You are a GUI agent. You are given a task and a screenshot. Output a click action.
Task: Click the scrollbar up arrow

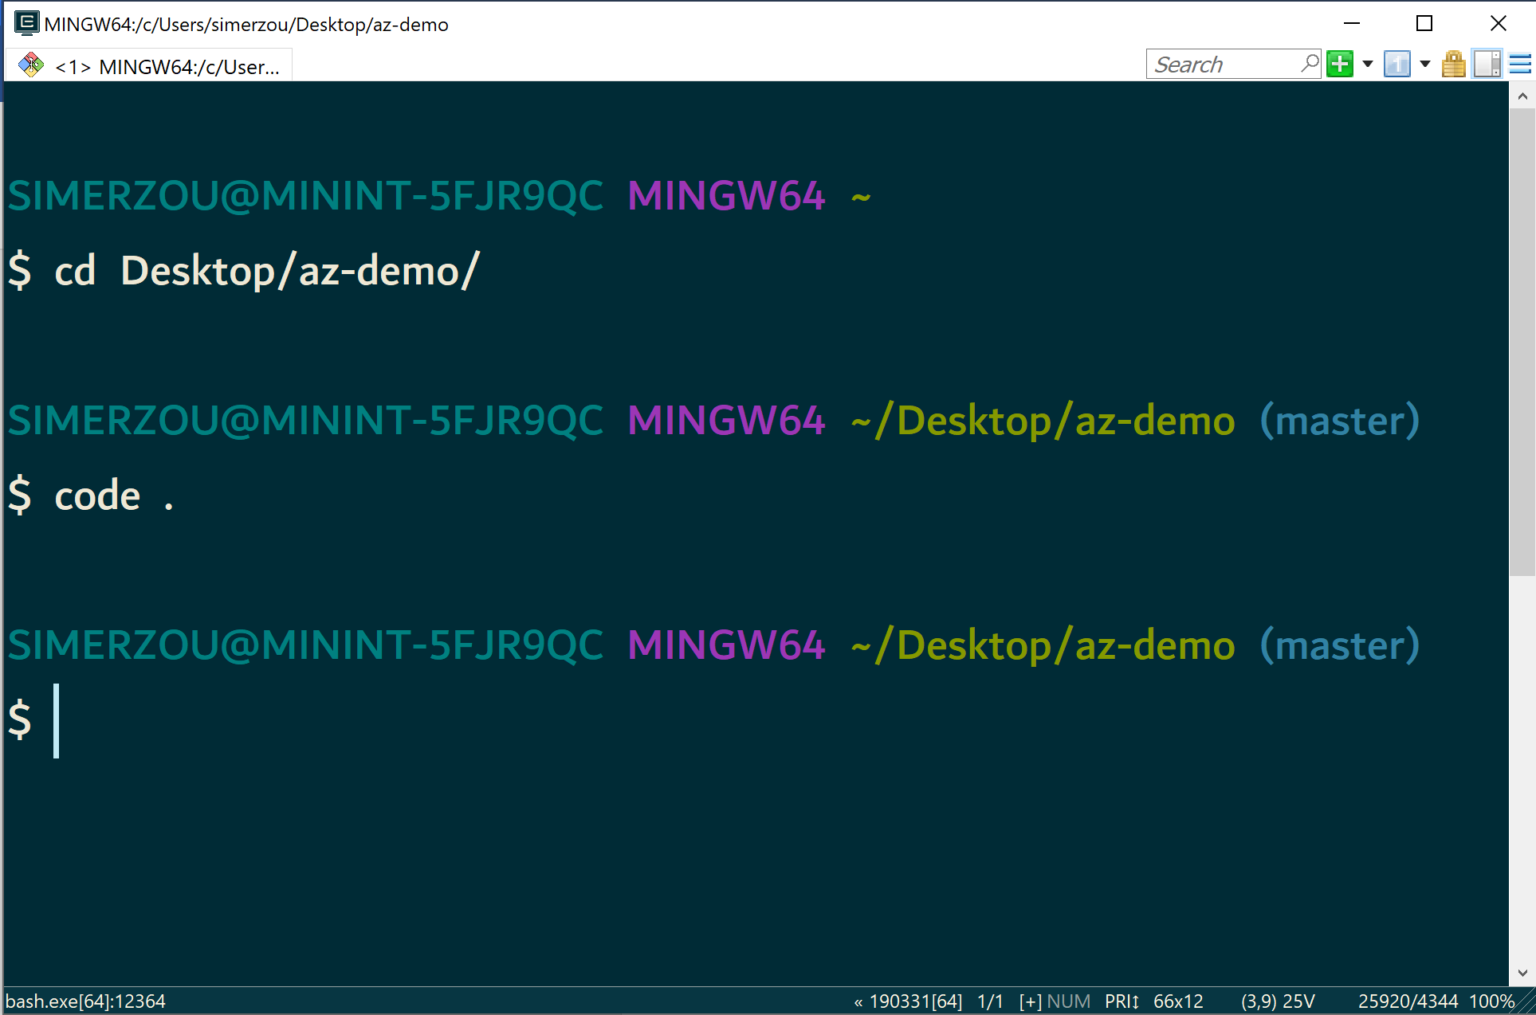pos(1522,97)
